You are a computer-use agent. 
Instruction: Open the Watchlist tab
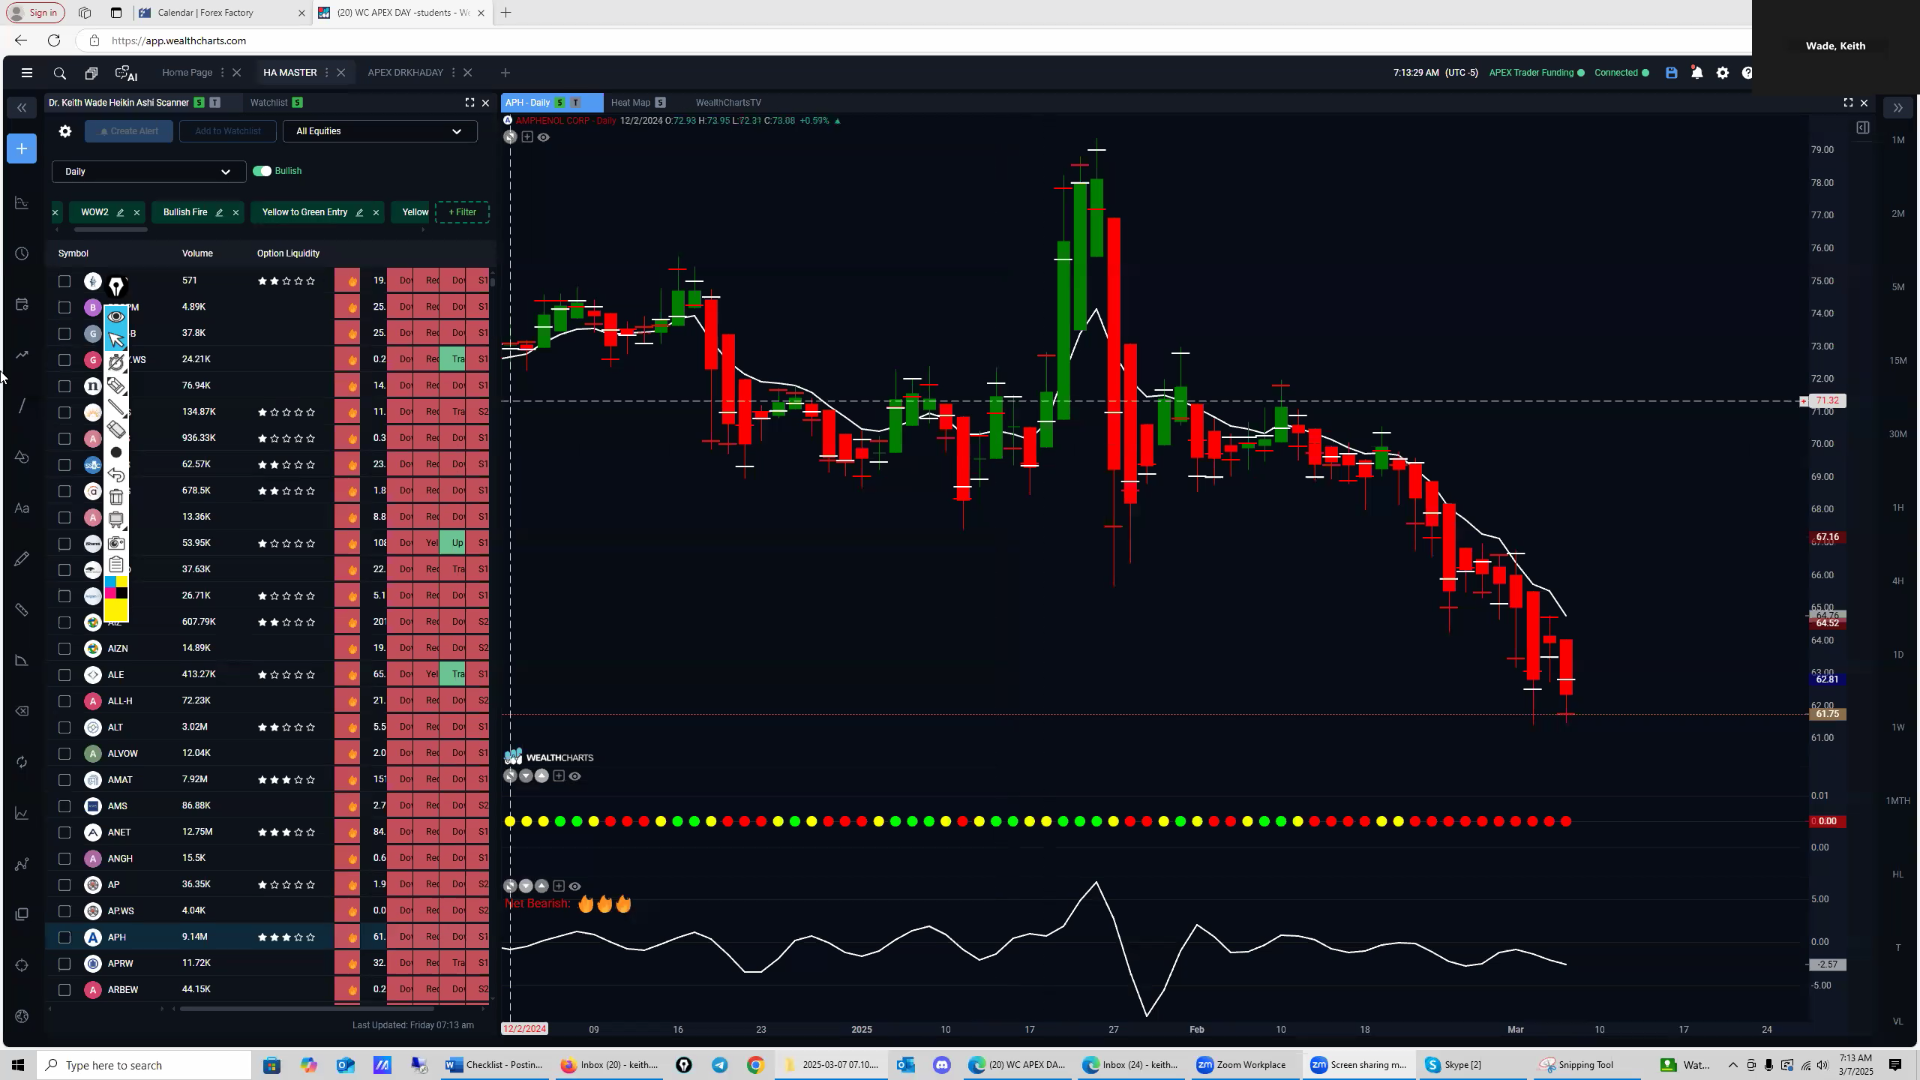tap(269, 103)
